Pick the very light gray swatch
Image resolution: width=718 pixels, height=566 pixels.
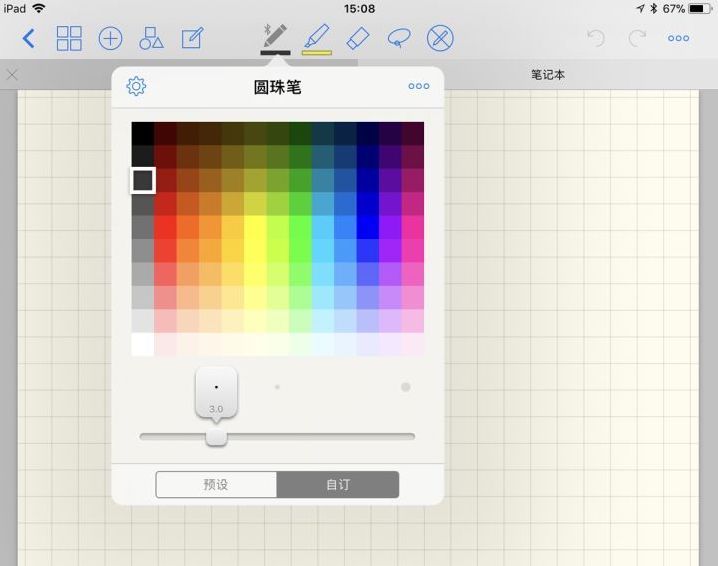pyautogui.click(x=142, y=321)
